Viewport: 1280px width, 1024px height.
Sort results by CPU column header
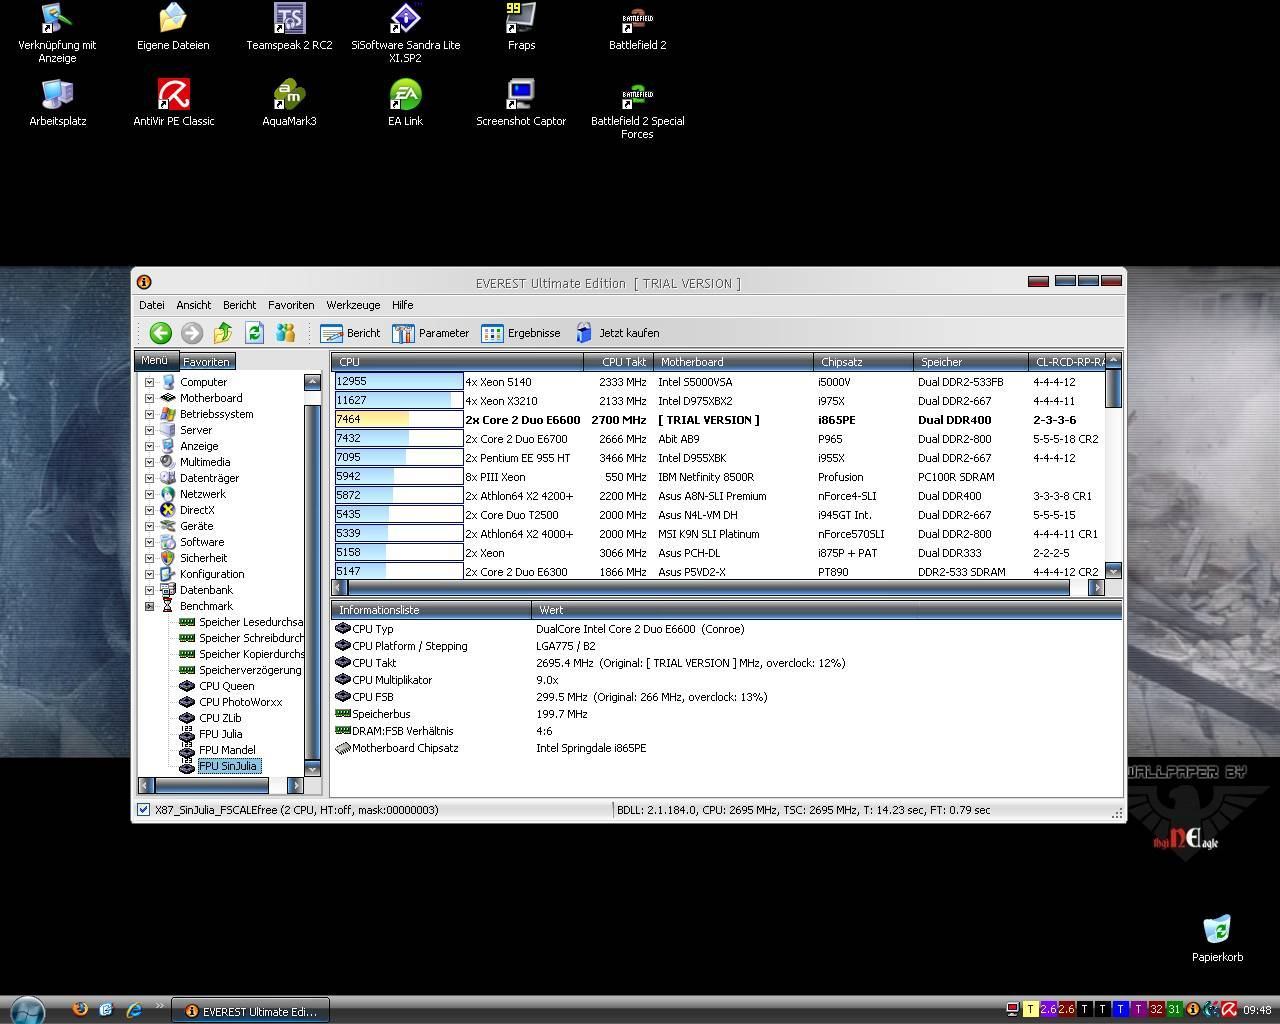point(458,362)
